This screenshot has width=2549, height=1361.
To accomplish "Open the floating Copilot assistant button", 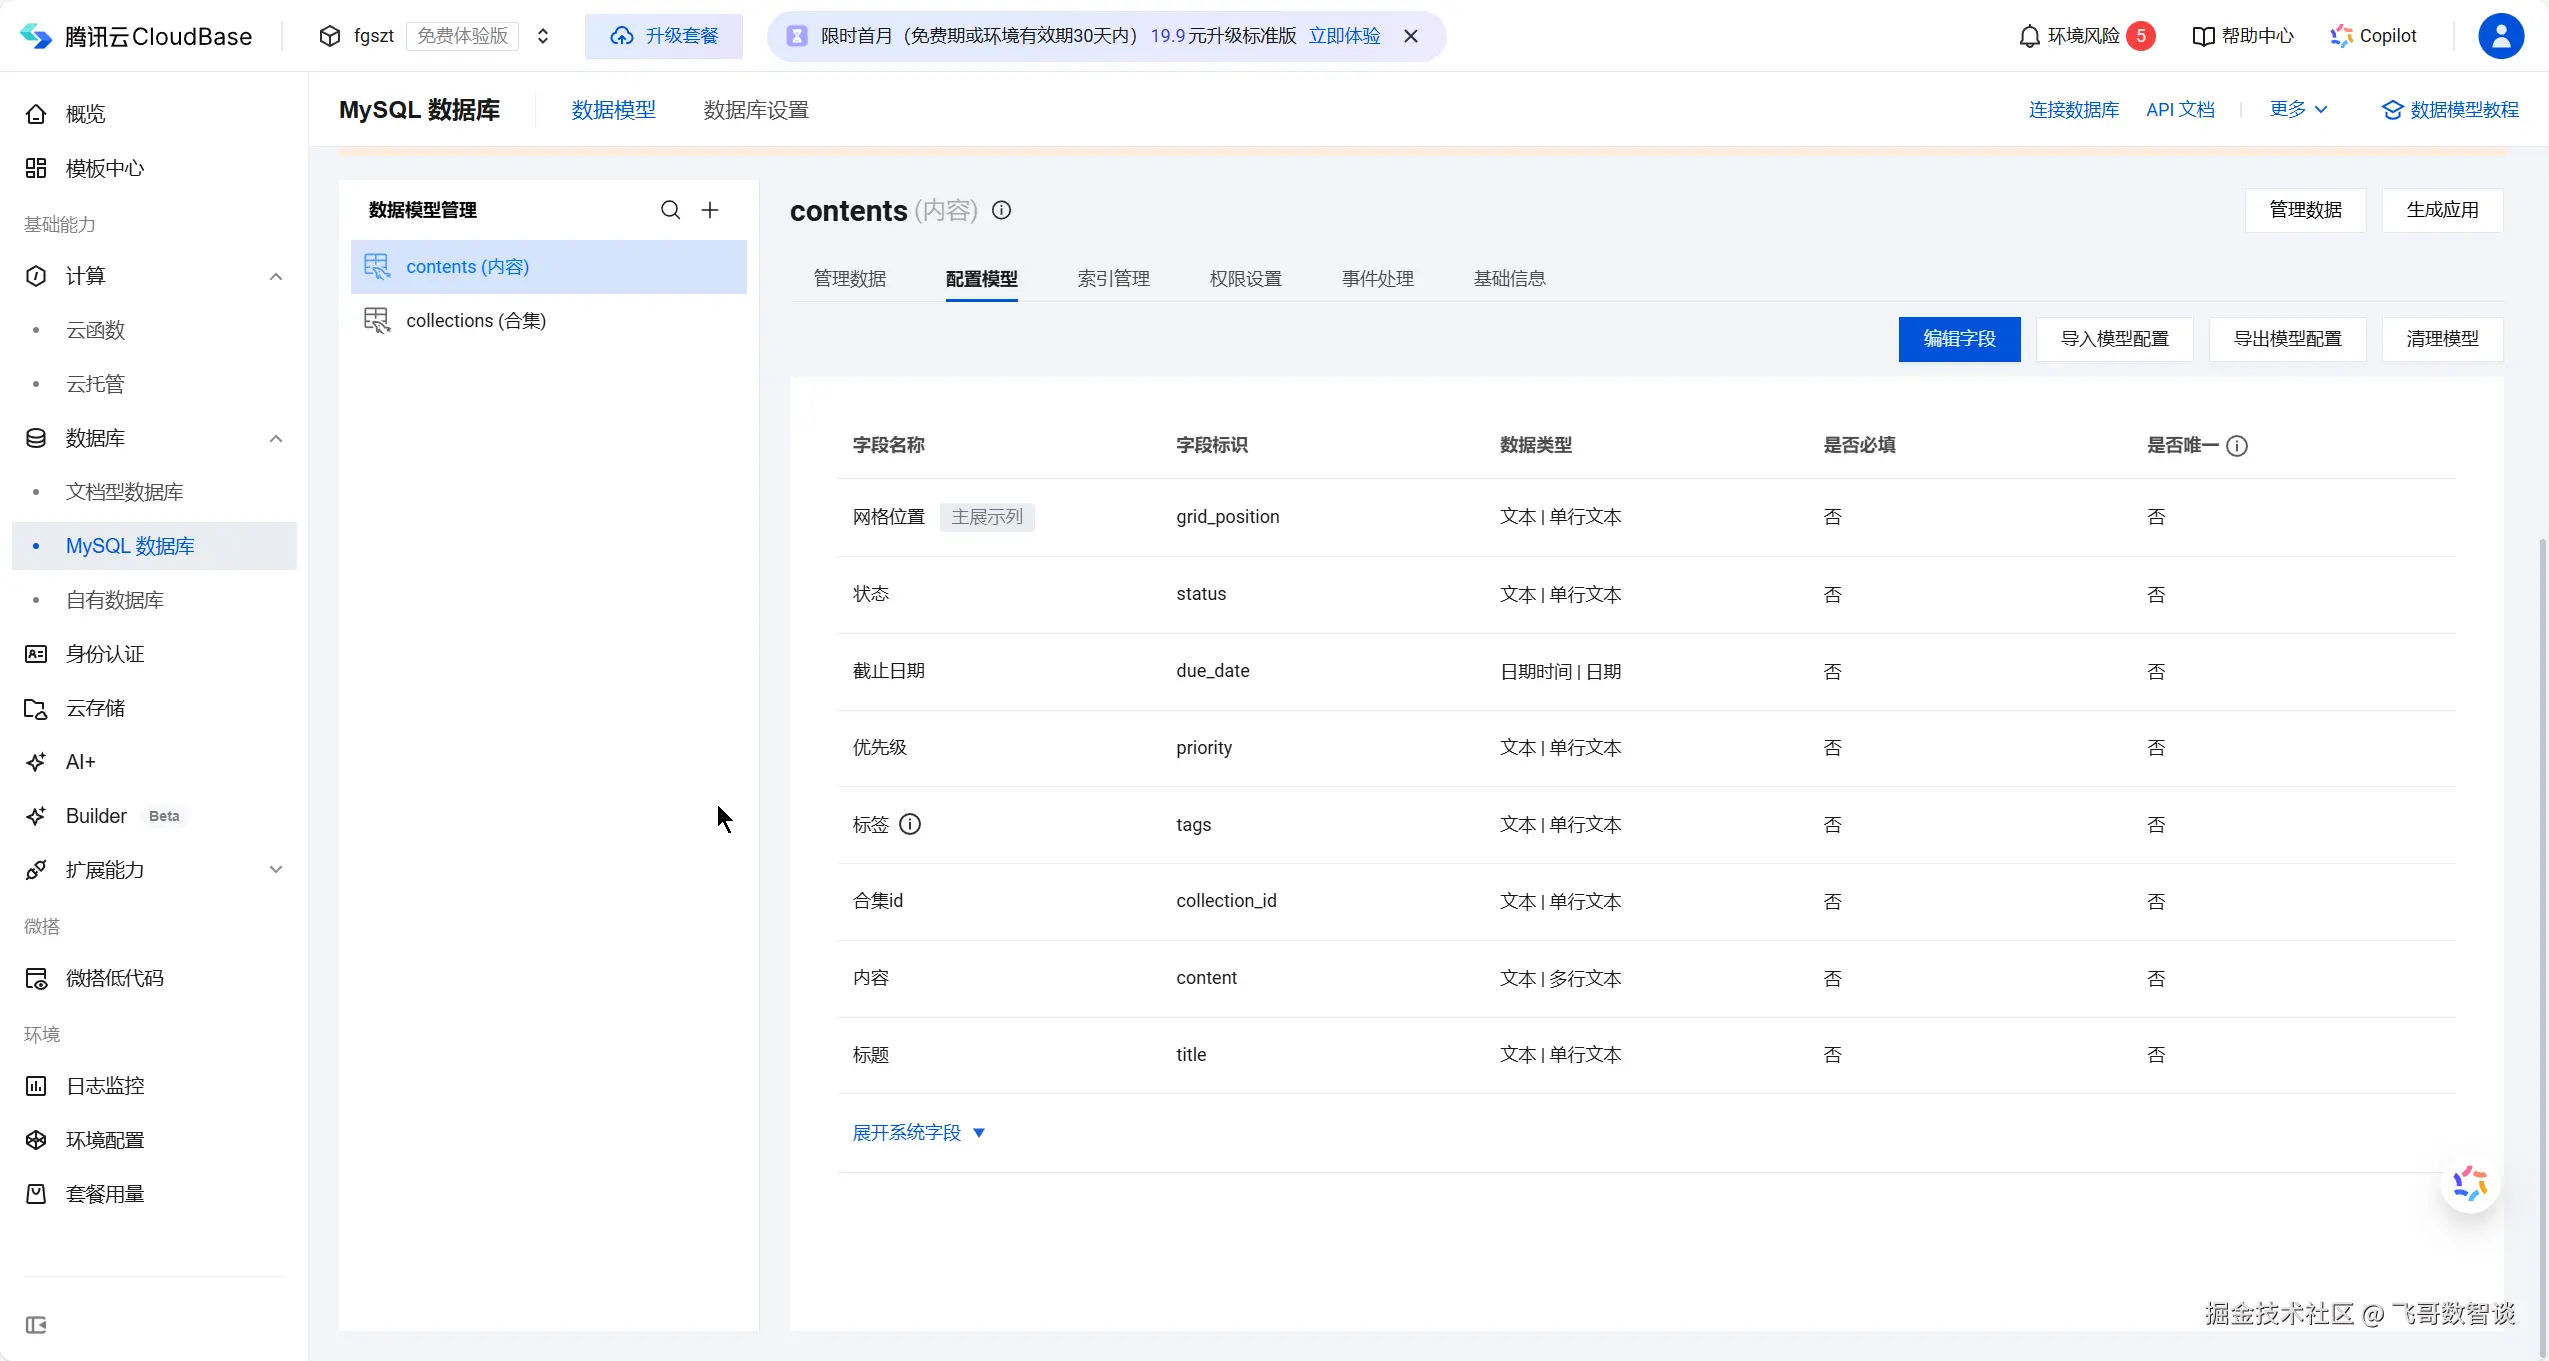I will [x=2468, y=1183].
